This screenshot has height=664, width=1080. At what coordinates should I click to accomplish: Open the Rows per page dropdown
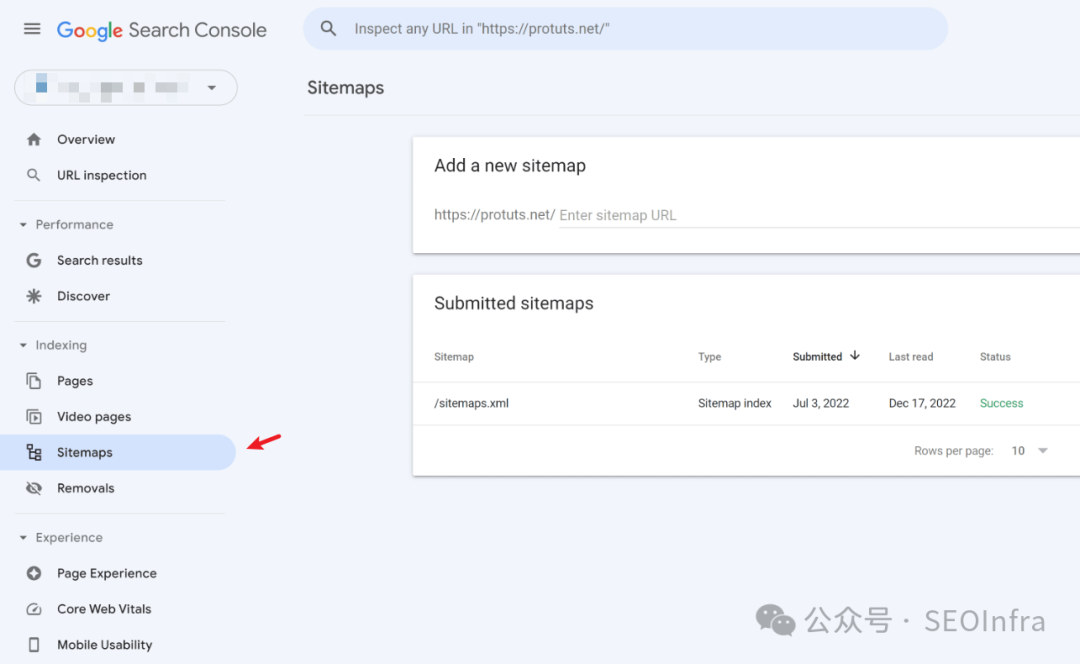pos(1030,450)
